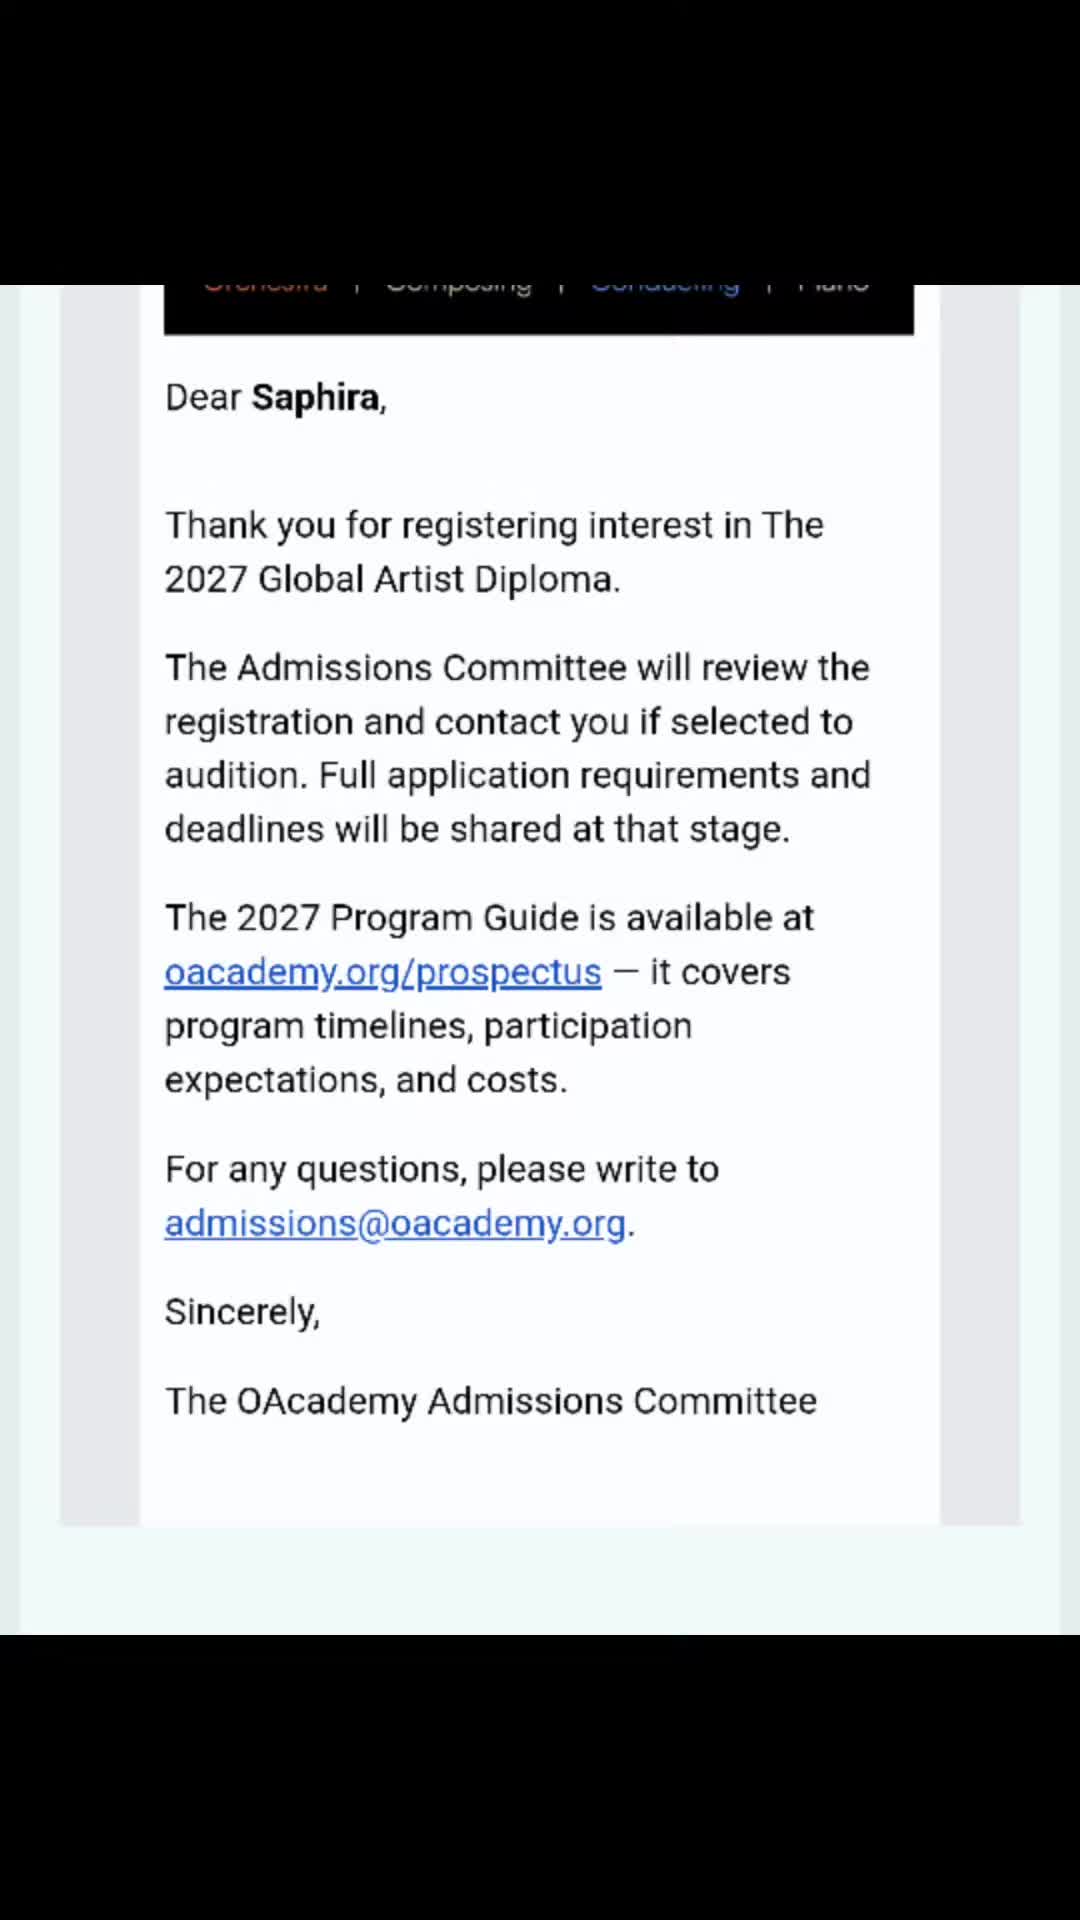Tap the bold name Saphira in greeting
The image size is (1080, 1920).
[x=316, y=398]
